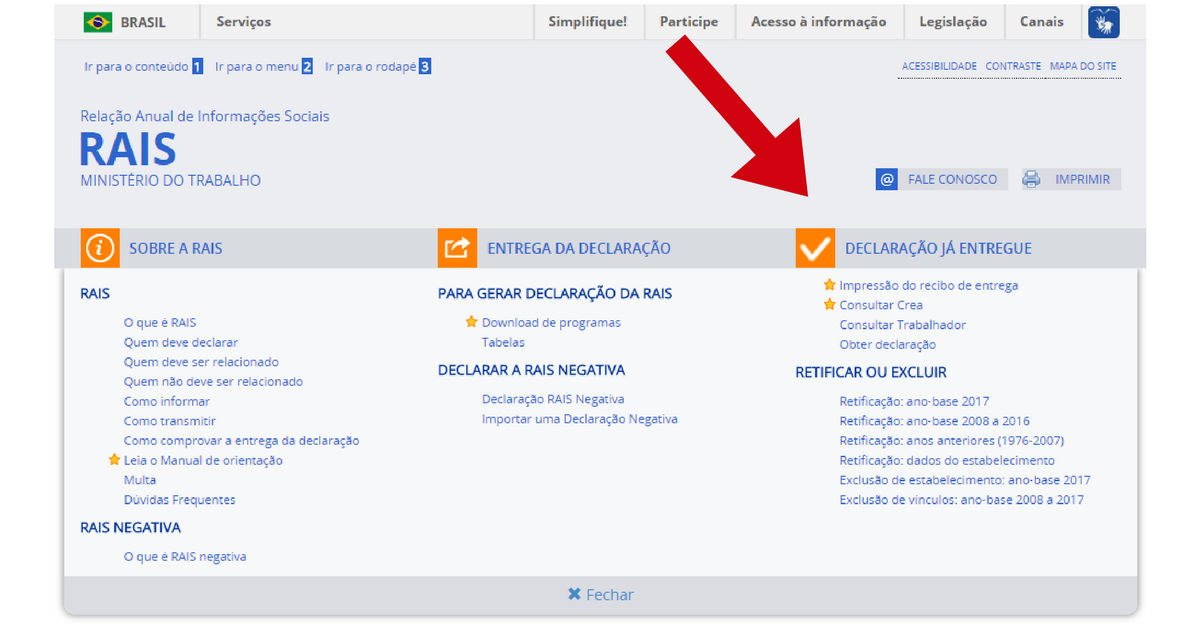
Task: Click the star icon beside Consultar Crea
Action: pyautogui.click(x=829, y=305)
